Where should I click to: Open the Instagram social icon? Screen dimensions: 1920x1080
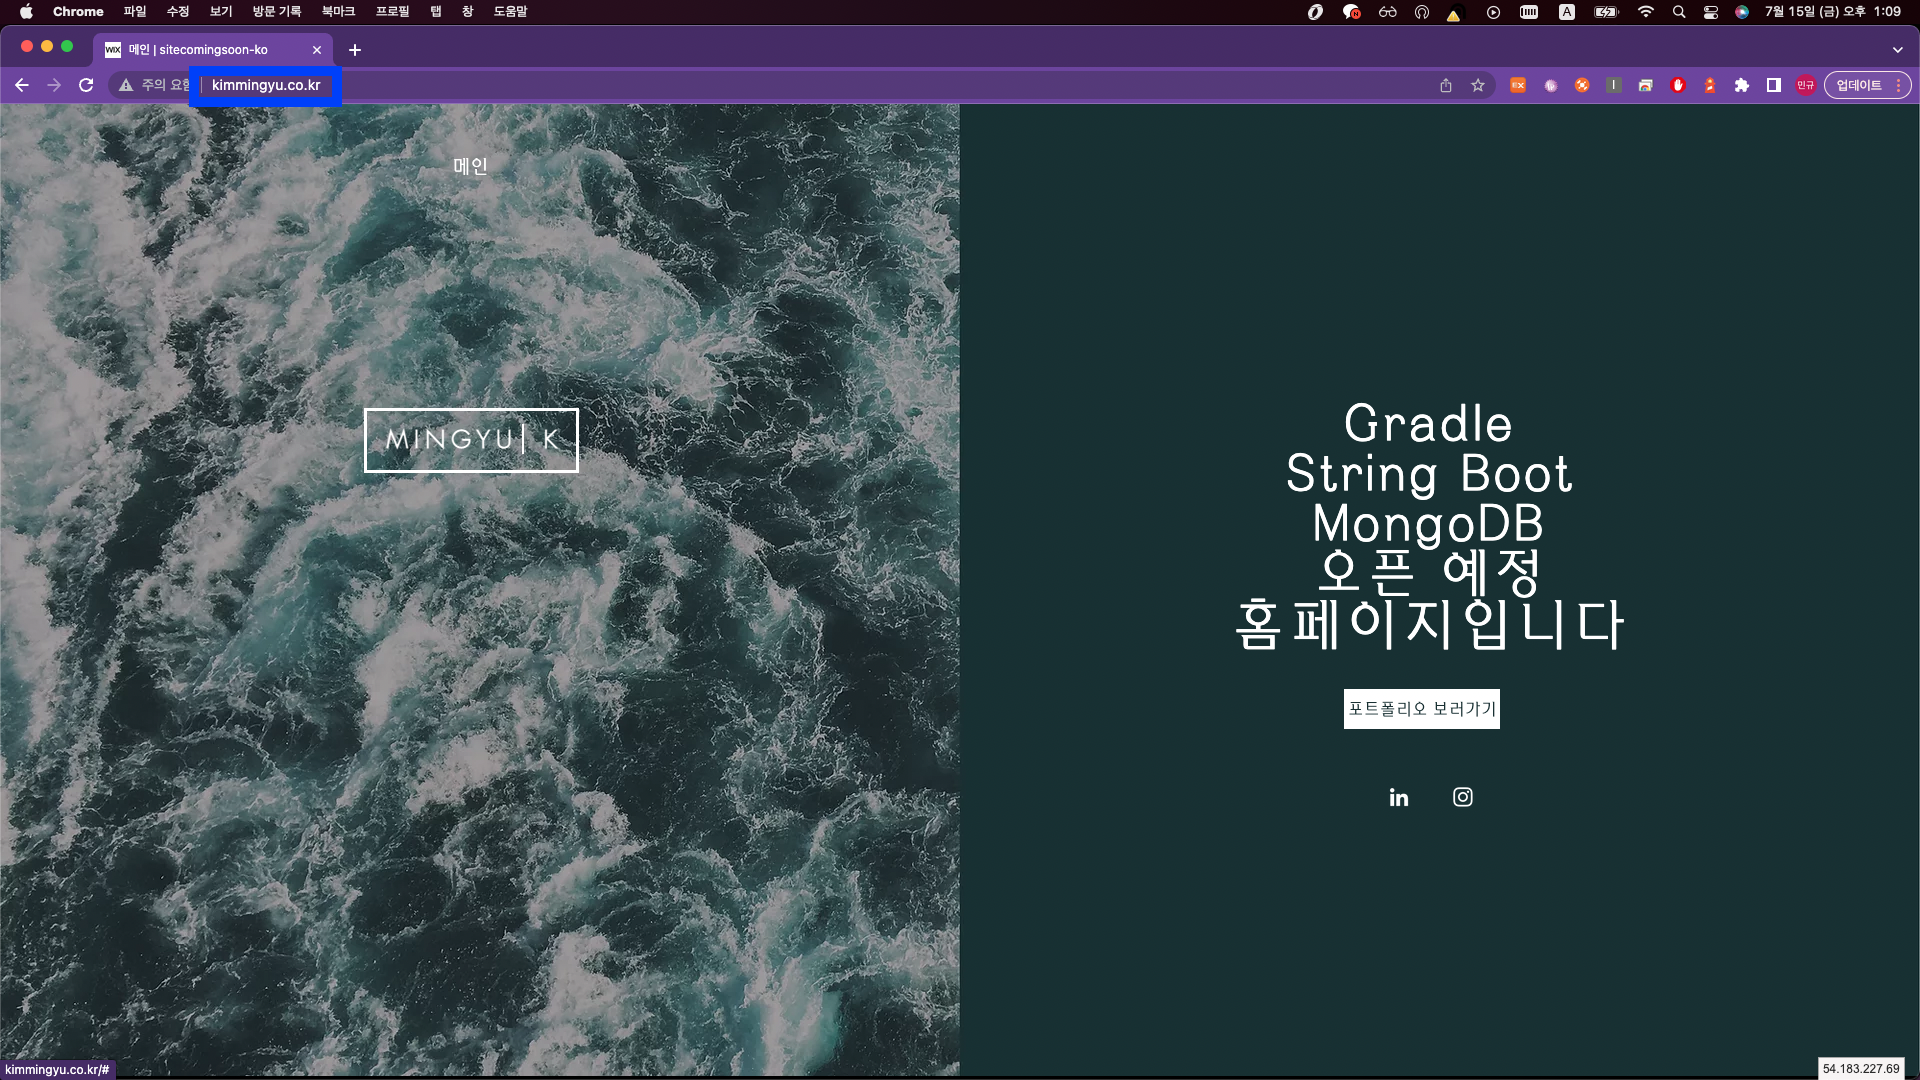pos(1462,797)
